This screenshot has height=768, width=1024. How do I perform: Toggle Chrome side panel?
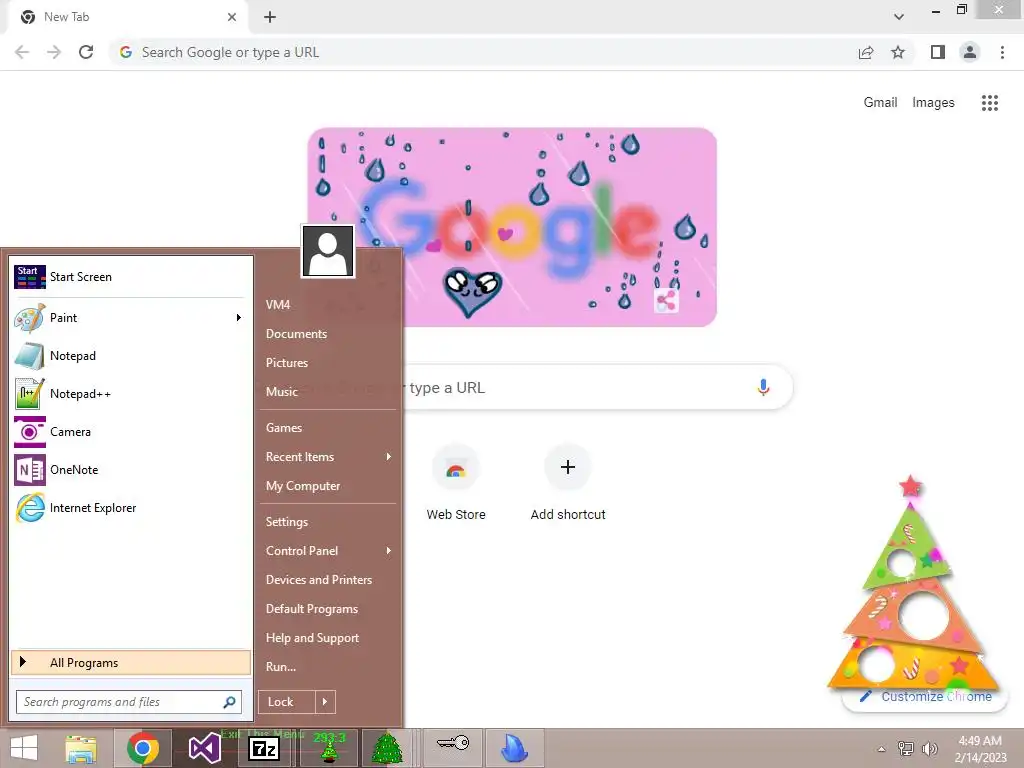click(938, 52)
